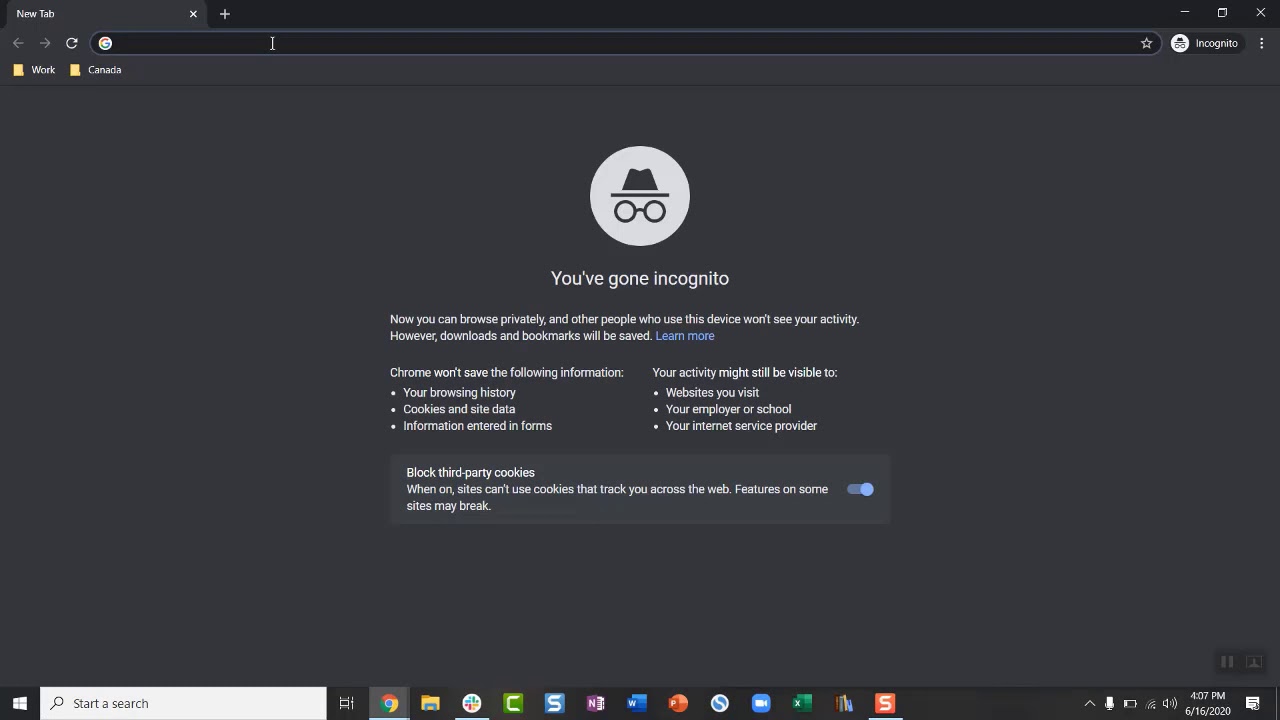Switch to Chrome on the taskbar

click(389, 703)
